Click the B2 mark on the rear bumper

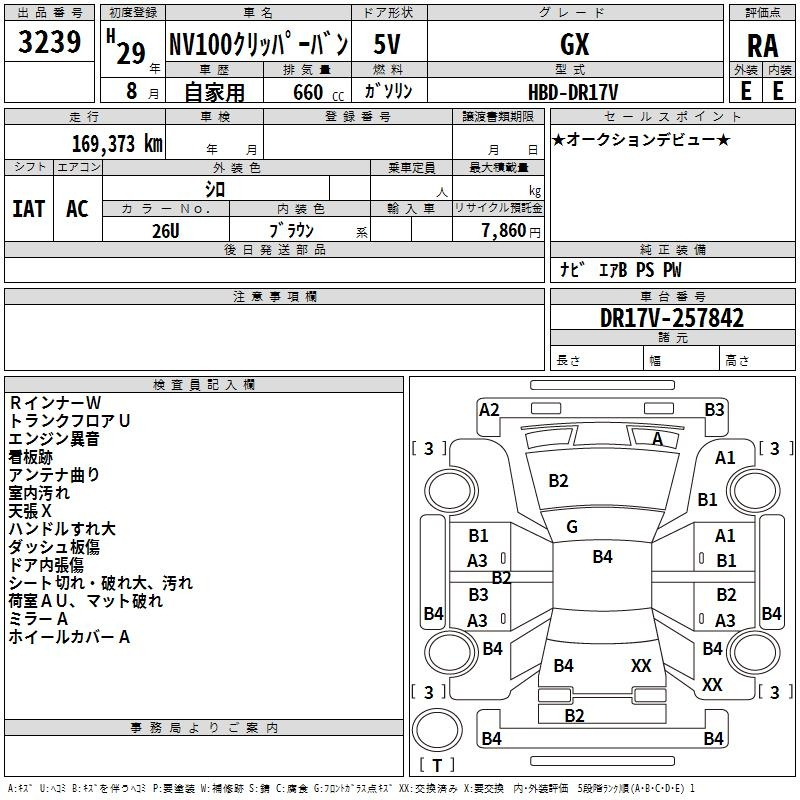point(574,715)
